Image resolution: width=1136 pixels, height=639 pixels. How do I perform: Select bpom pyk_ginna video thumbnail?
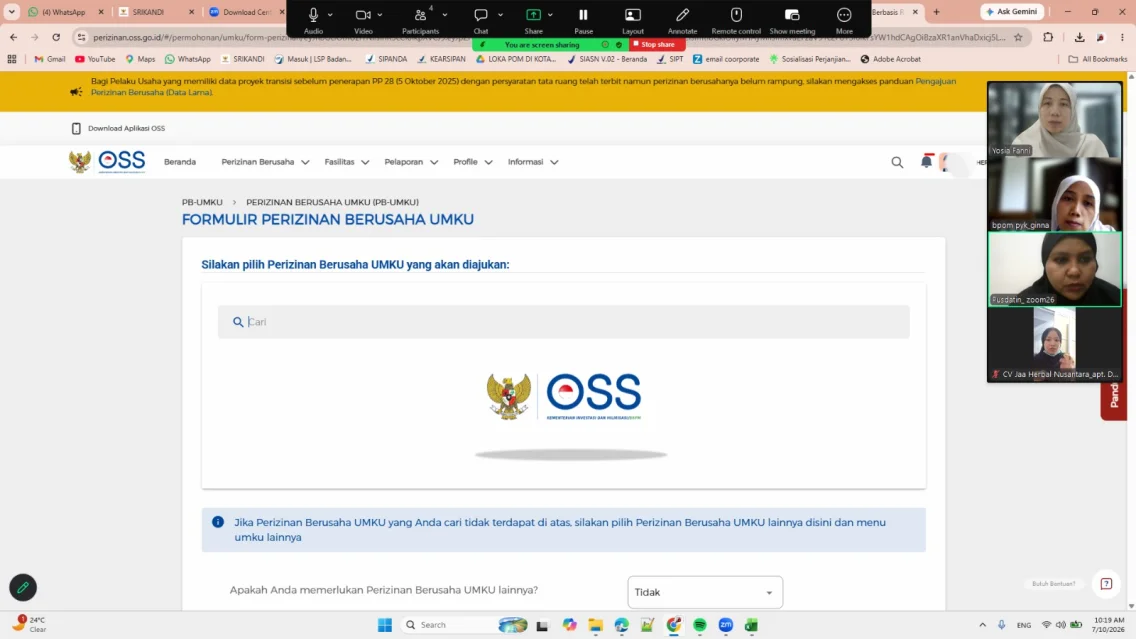[1054, 194]
